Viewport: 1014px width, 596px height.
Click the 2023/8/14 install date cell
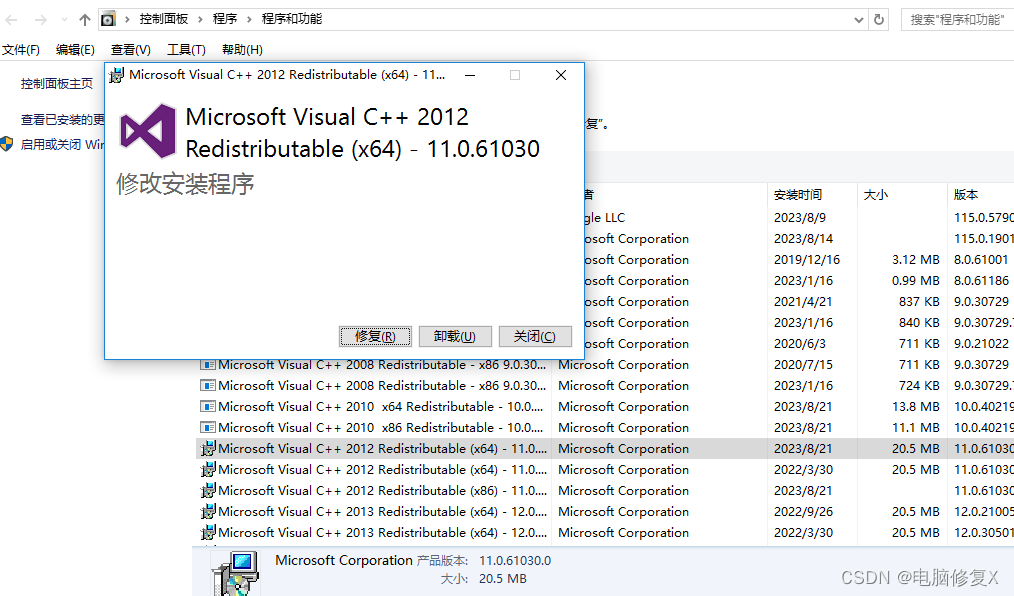803,239
